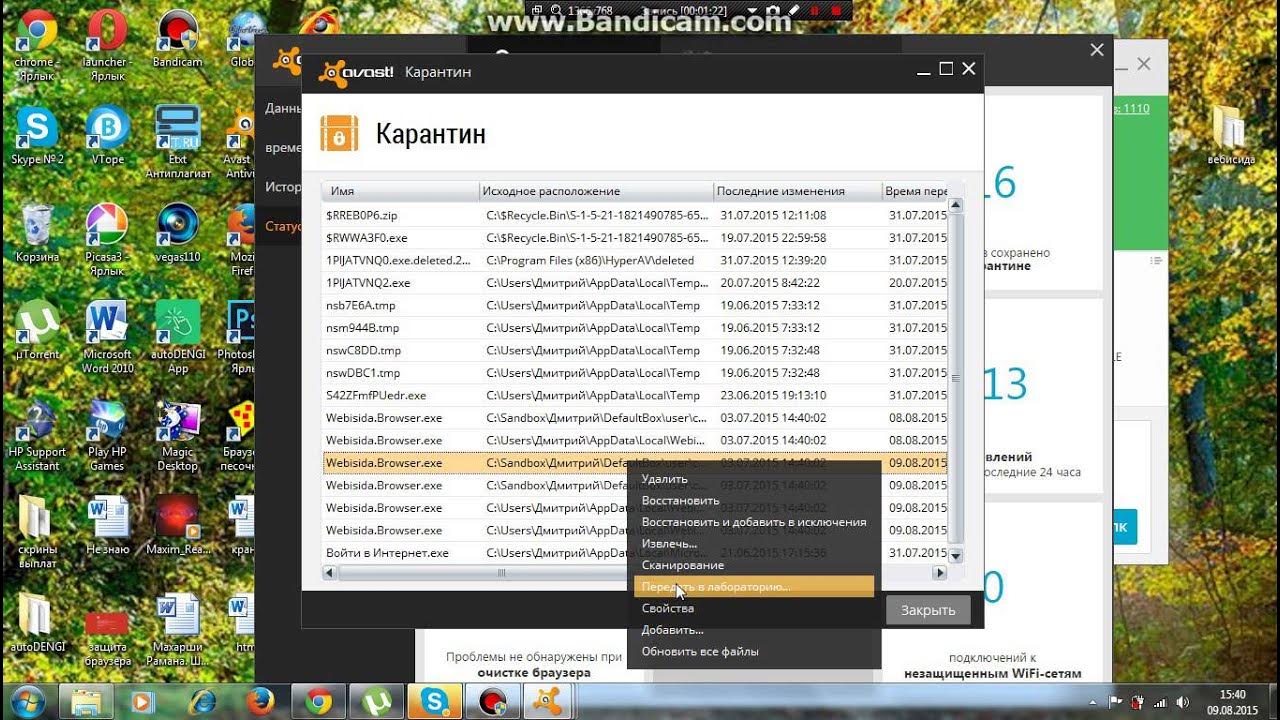Open the HP Support Assistant desktop icon
Screen dimensions: 1280x720
(x=37, y=435)
